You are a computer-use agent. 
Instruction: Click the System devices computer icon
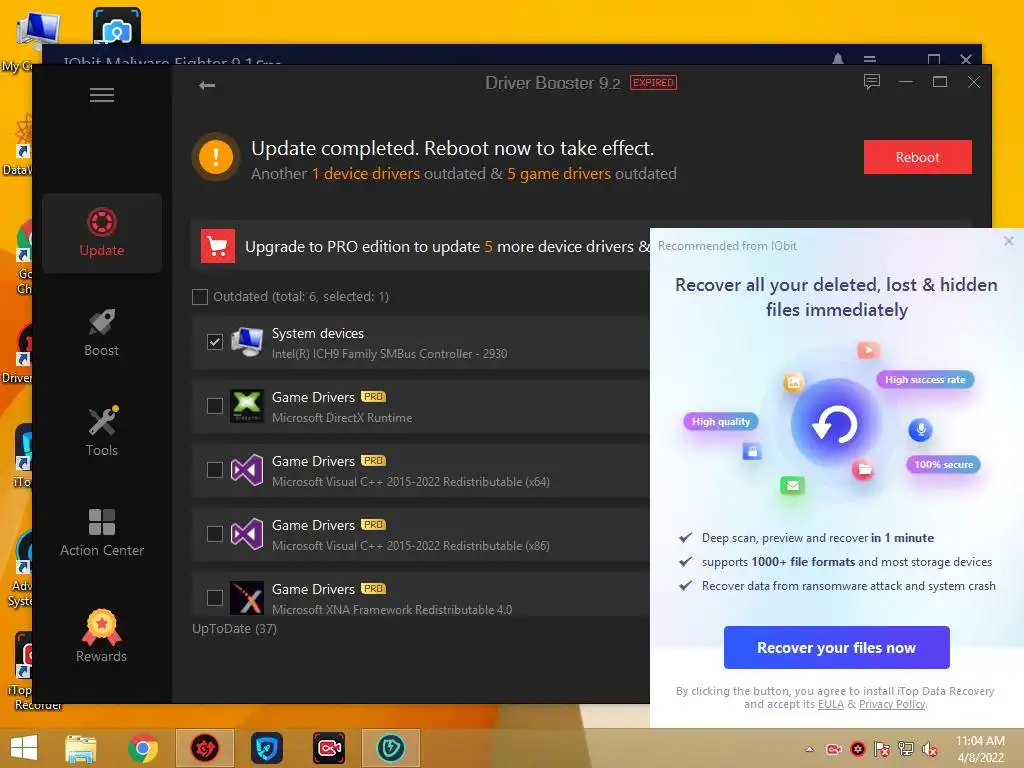247,342
